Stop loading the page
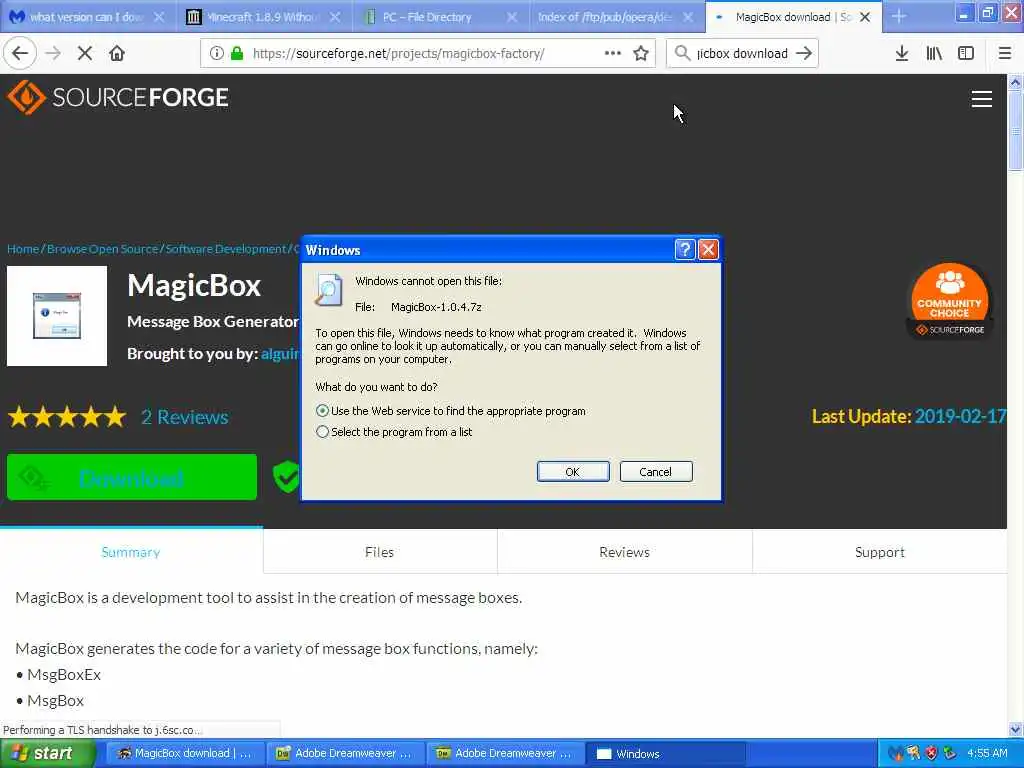The height and width of the screenshot is (768, 1024). coord(85,54)
